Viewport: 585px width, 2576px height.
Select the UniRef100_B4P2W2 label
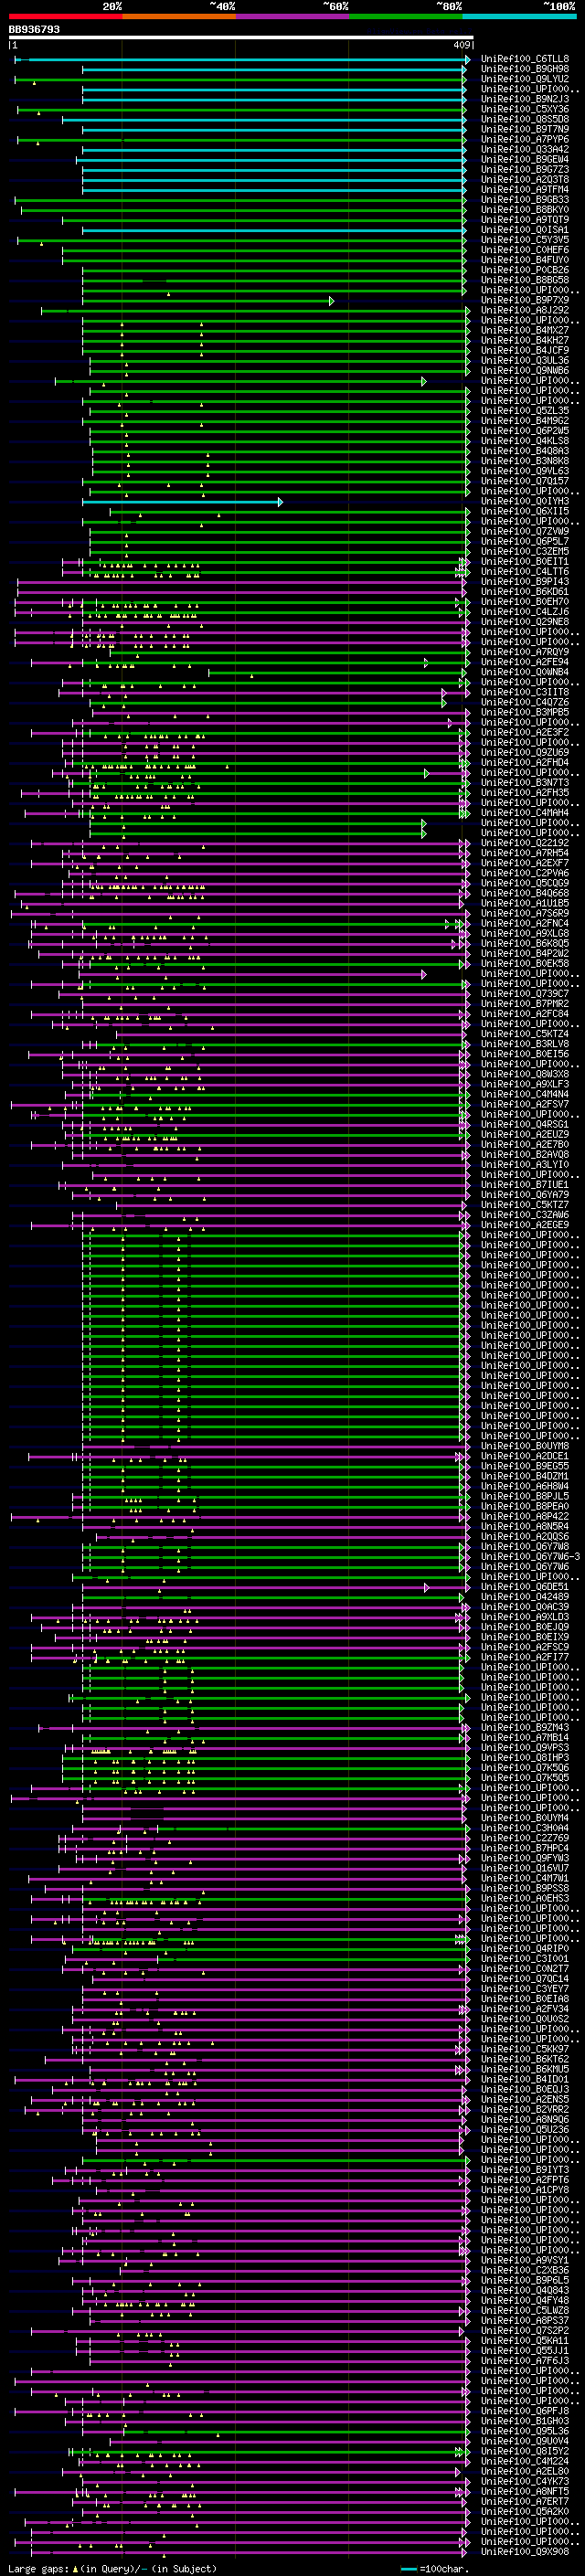pyautogui.click(x=525, y=954)
